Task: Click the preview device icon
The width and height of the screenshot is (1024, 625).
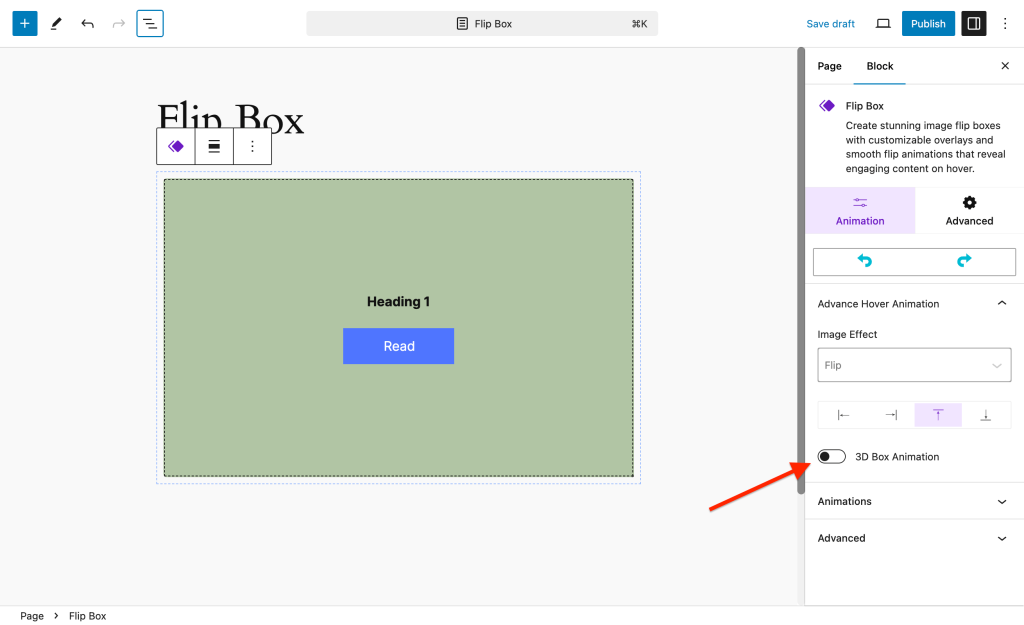Action: point(883,23)
